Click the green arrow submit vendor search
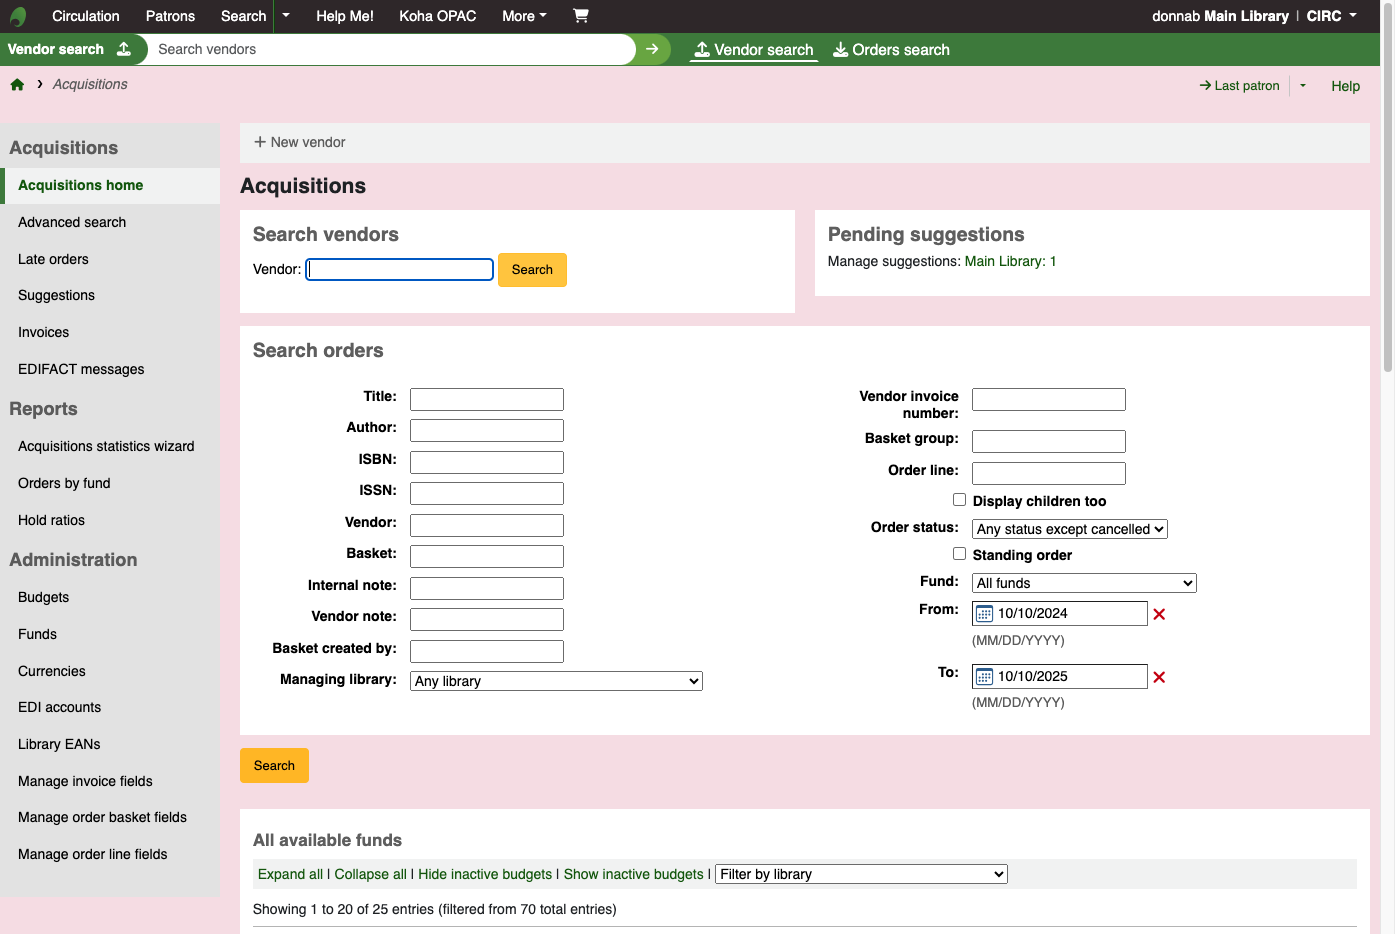 [x=652, y=49]
